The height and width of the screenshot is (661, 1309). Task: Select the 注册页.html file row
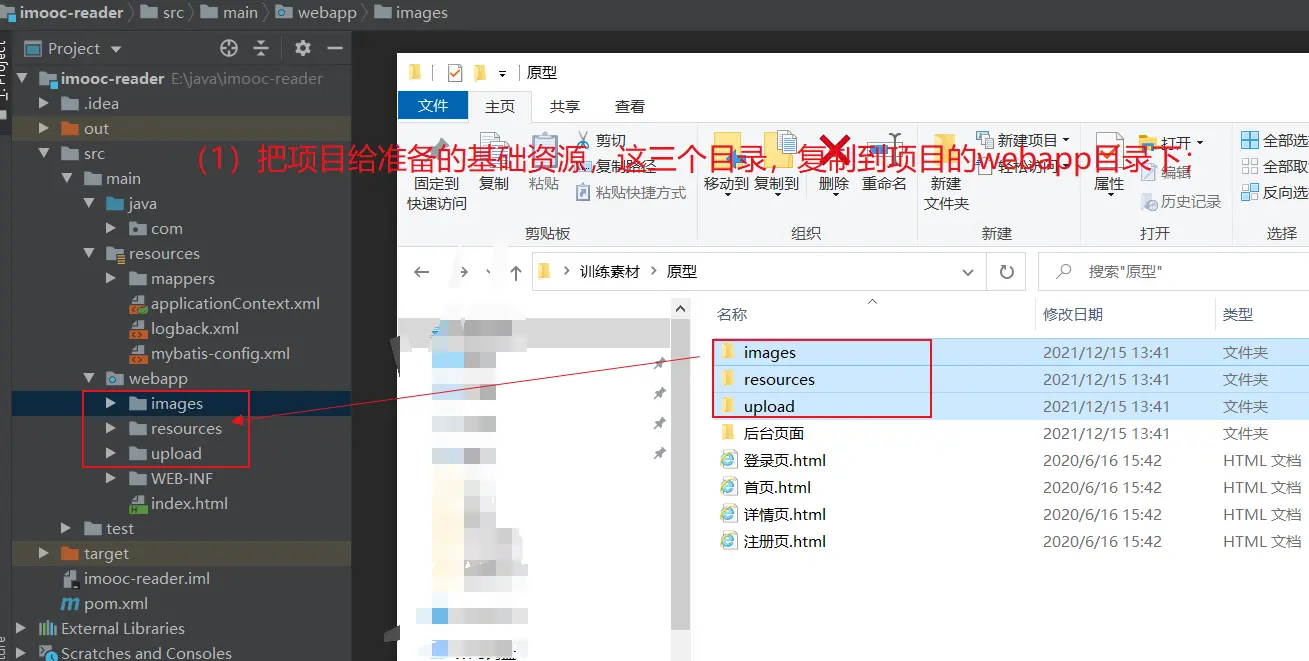tap(1010, 541)
